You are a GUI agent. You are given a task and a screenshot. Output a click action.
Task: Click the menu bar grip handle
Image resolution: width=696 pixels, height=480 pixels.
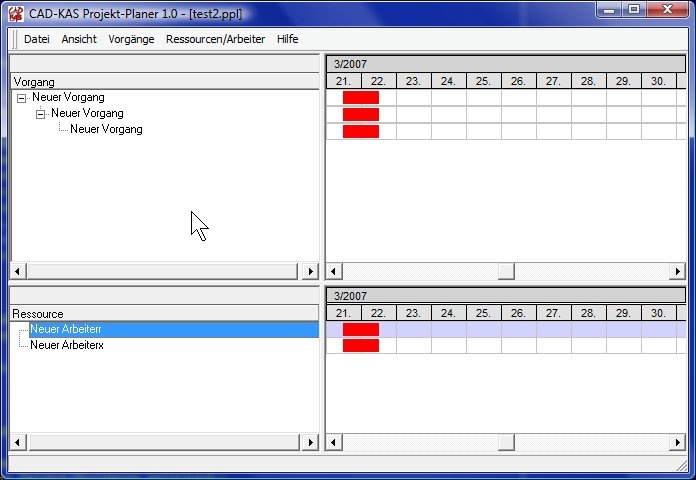[x=15, y=39]
